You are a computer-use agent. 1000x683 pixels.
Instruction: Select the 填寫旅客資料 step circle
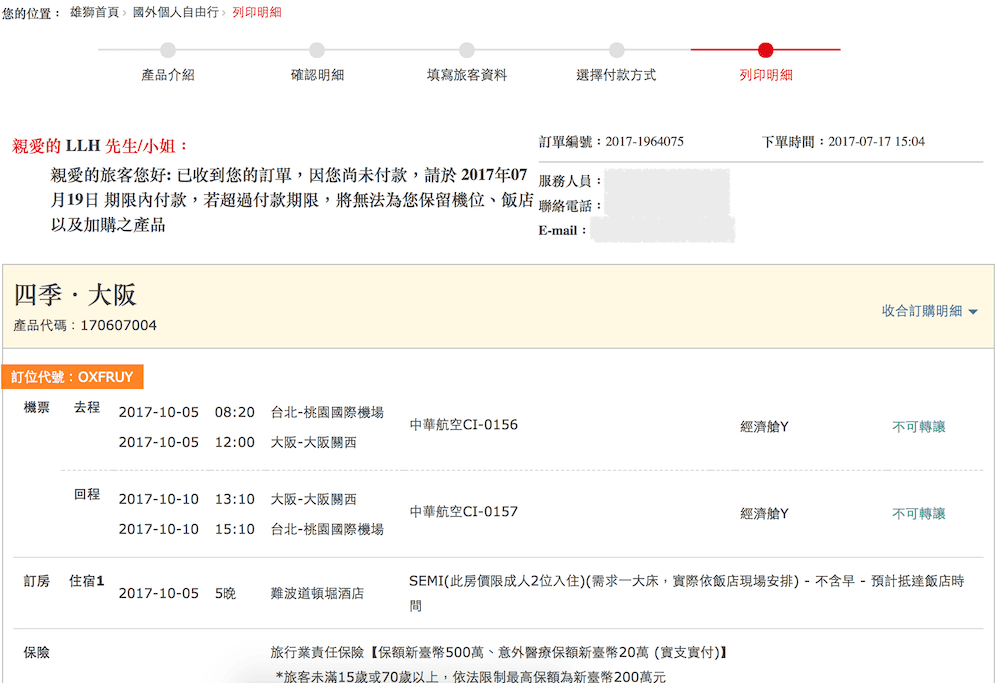click(466, 48)
